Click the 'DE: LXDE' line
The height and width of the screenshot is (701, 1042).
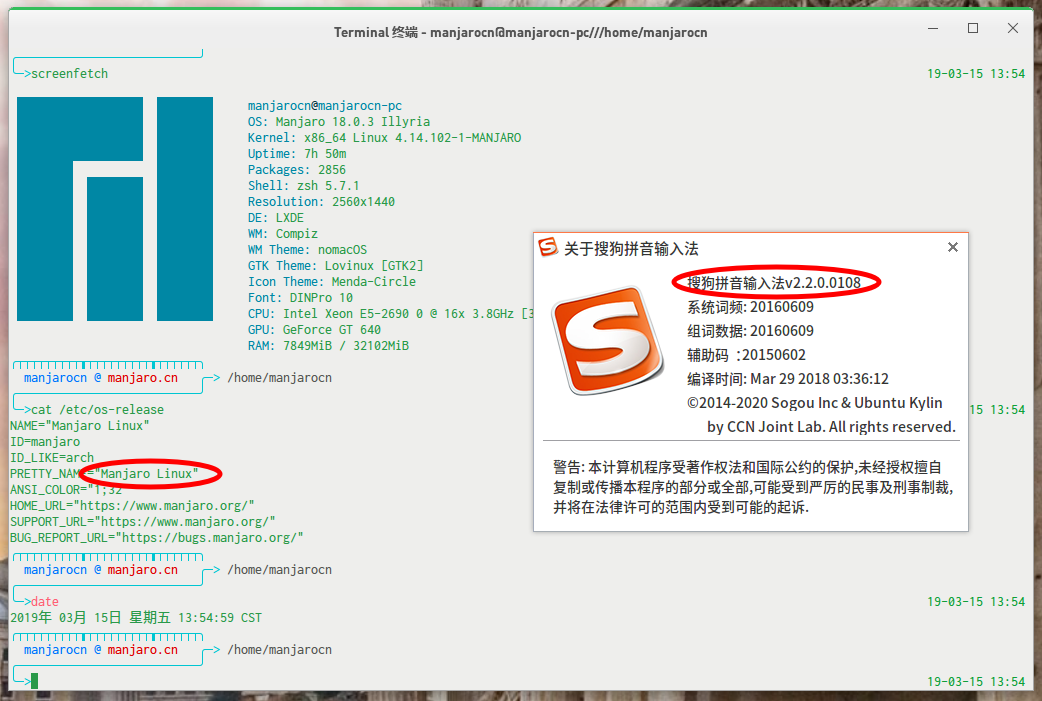(276, 217)
